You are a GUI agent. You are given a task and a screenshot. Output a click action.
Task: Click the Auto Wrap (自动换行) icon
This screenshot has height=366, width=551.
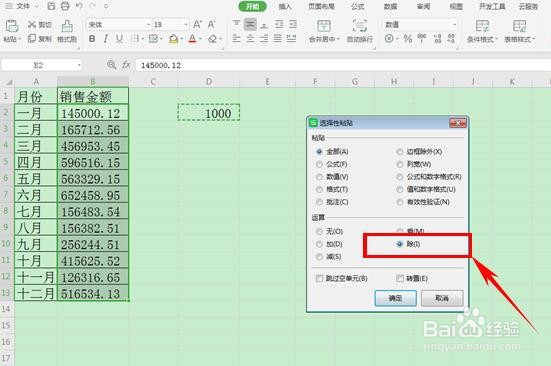coord(359,26)
